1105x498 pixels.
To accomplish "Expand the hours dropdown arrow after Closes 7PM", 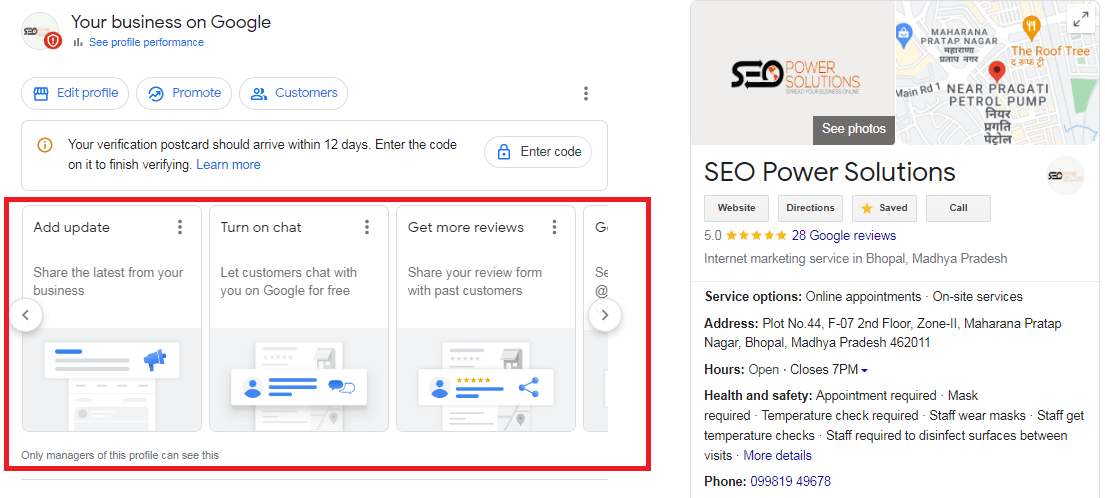I will (x=865, y=370).
